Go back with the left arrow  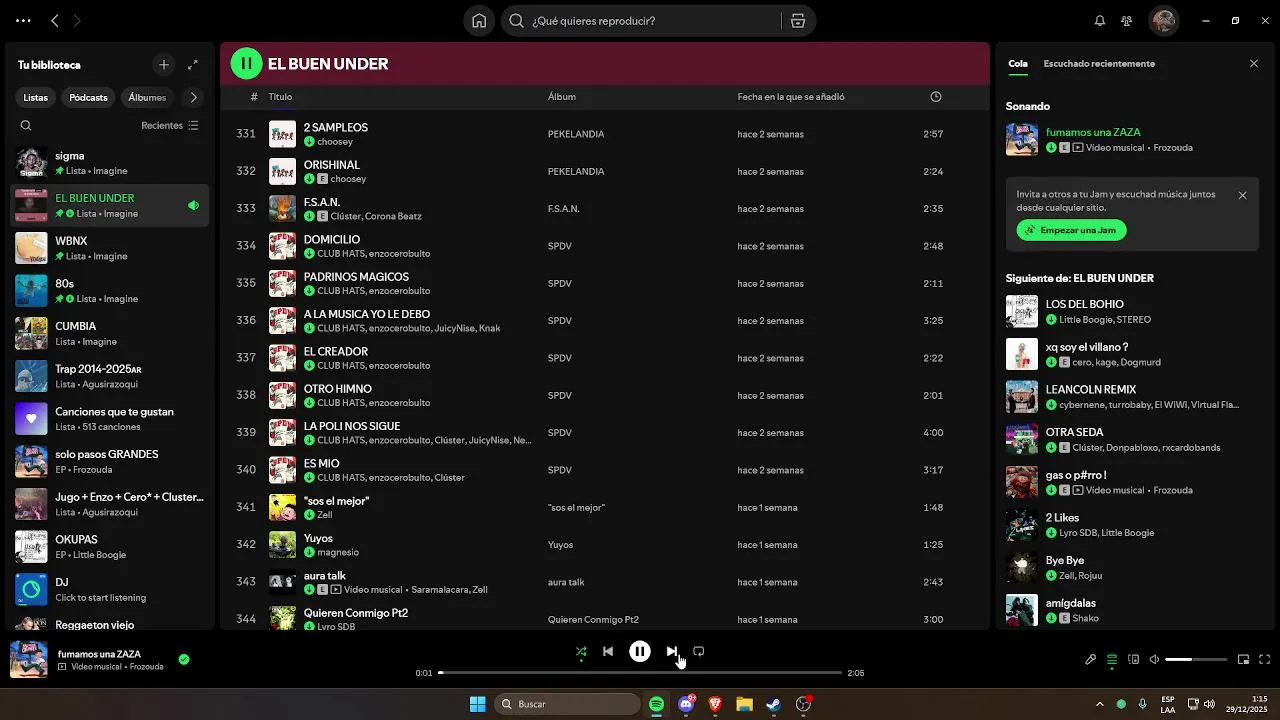tap(55, 20)
